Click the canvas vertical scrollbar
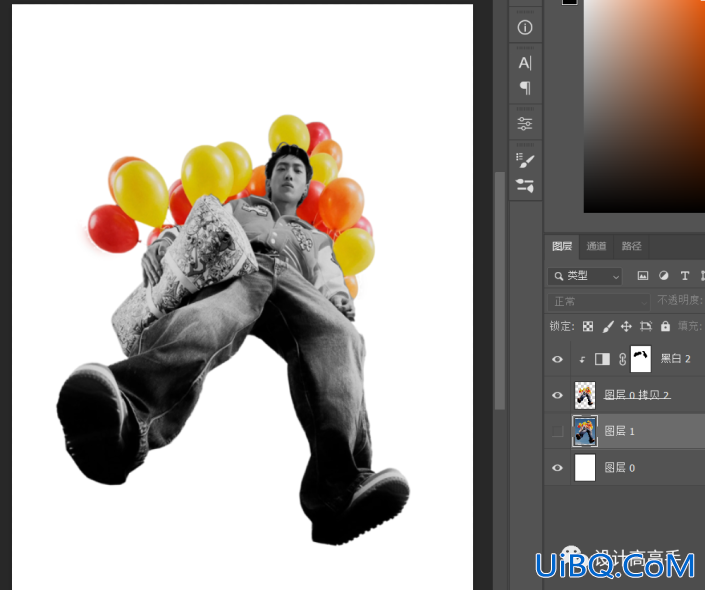The image size is (705, 590). (500, 290)
